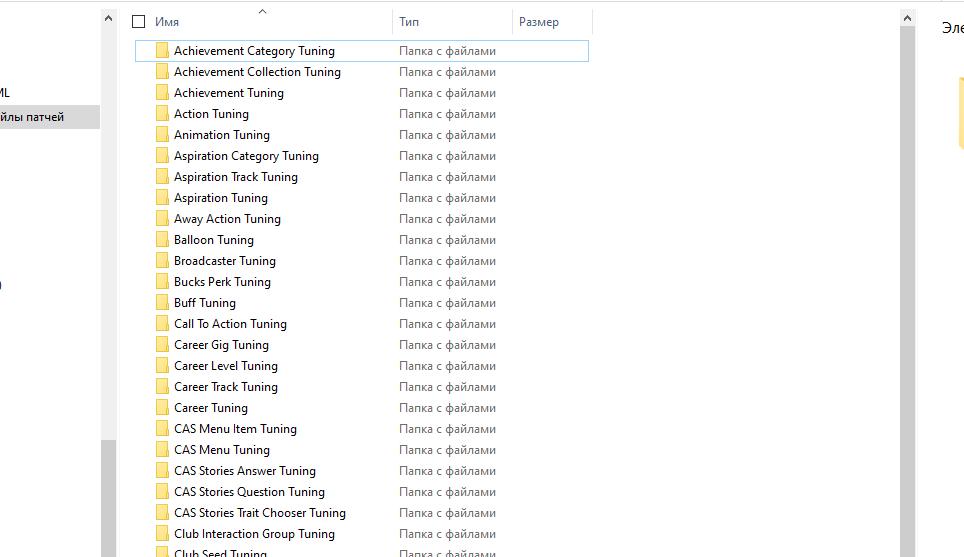Click the Aspiration Track Tuning folder icon
This screenshot has width=964, height=557.
162,177
